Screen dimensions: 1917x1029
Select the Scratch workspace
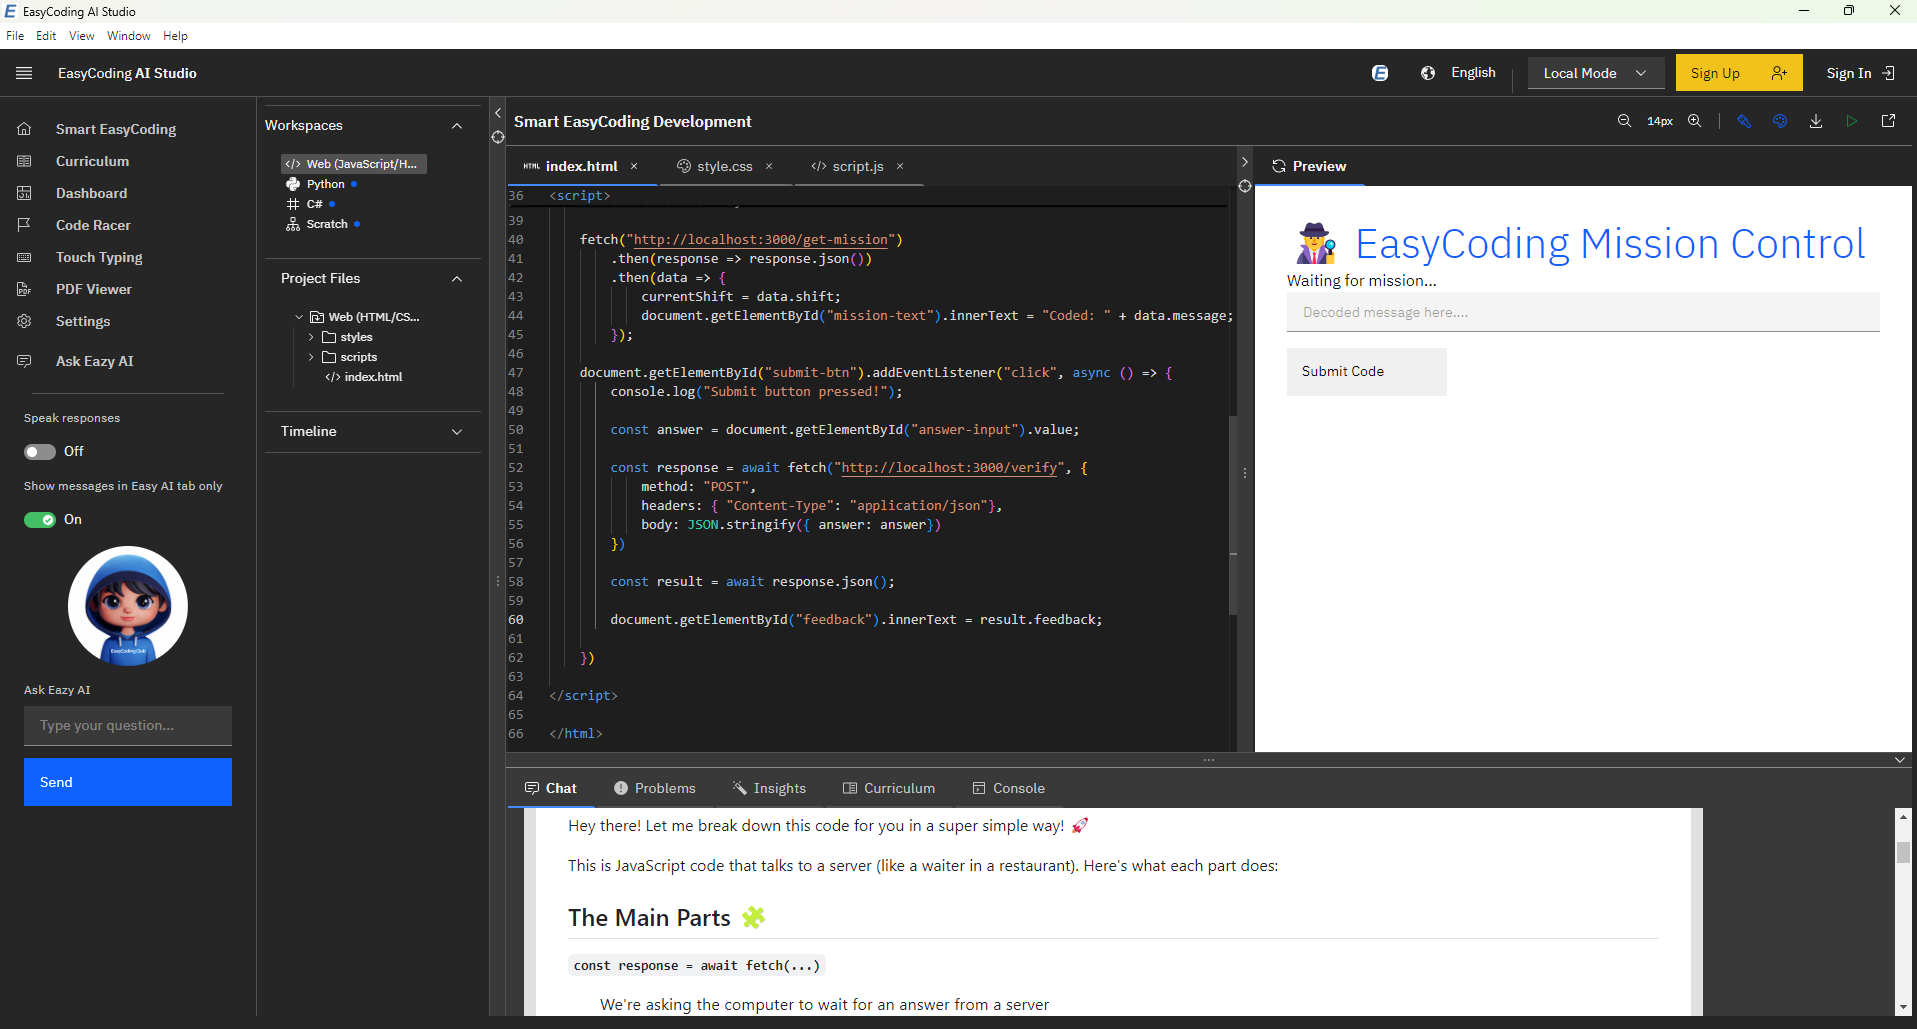[x=327, y=224]
